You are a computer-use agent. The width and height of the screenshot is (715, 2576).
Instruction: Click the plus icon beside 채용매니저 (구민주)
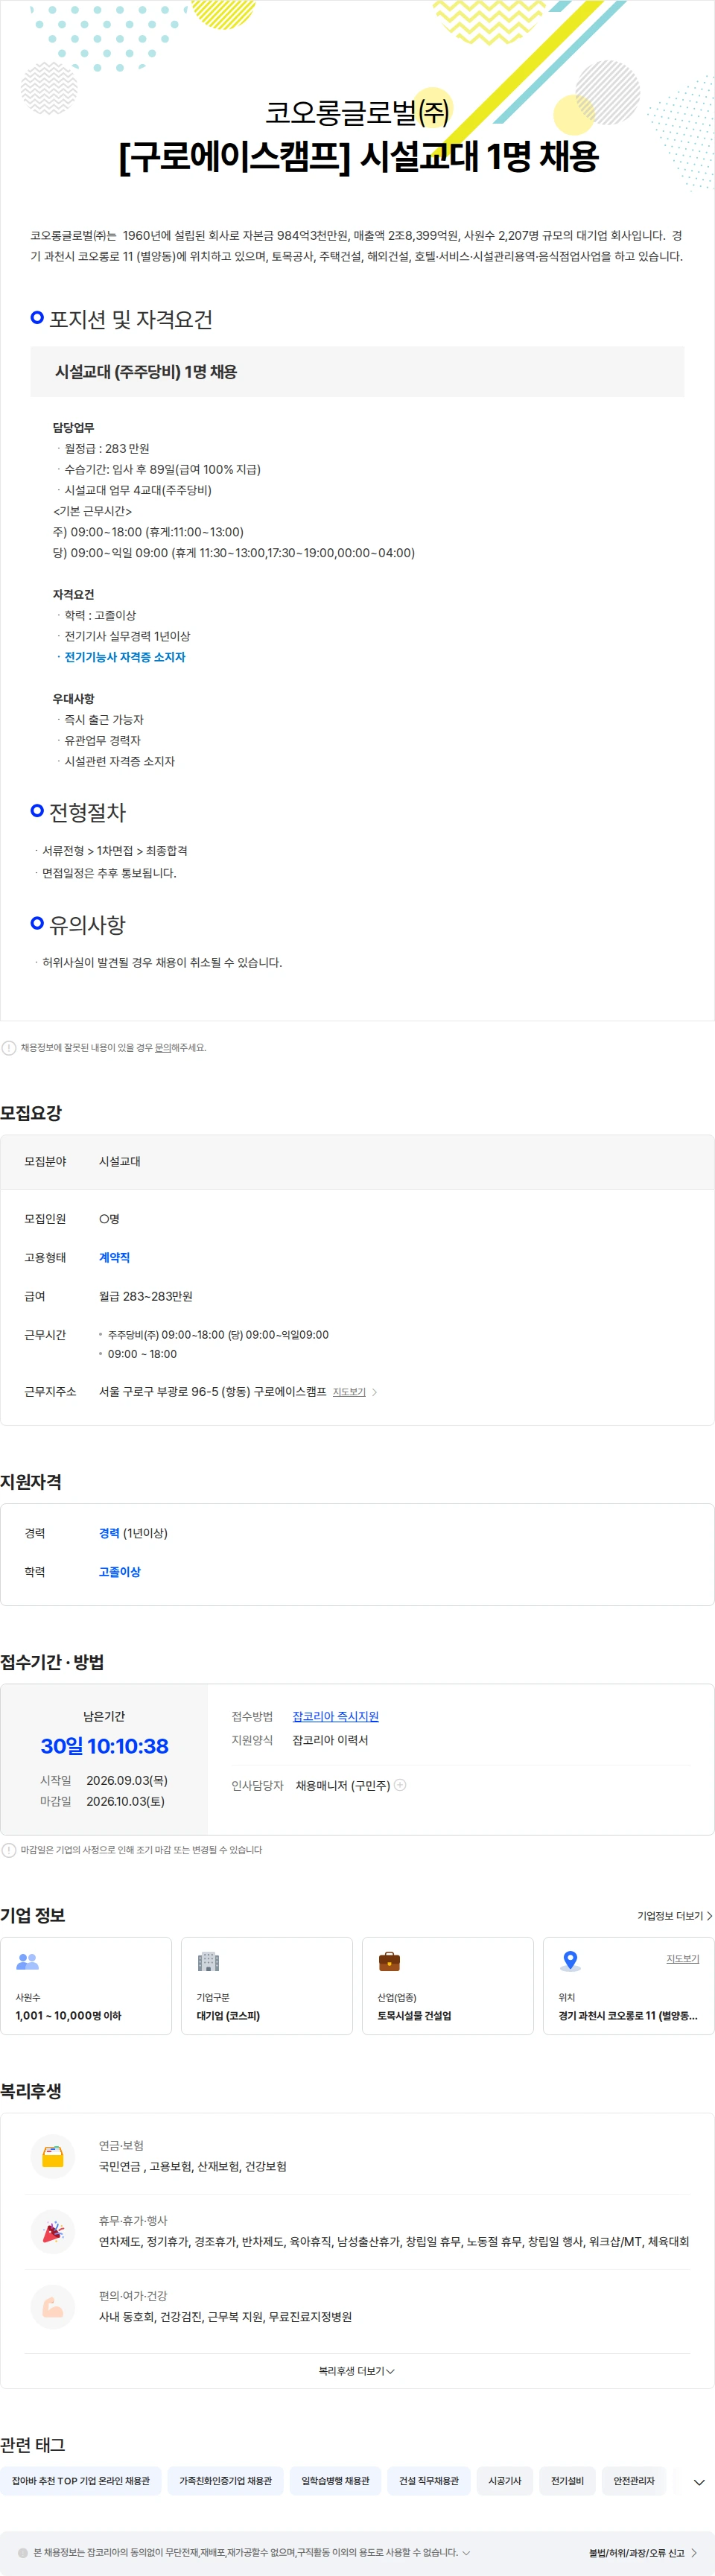(x=400, y=1785)
